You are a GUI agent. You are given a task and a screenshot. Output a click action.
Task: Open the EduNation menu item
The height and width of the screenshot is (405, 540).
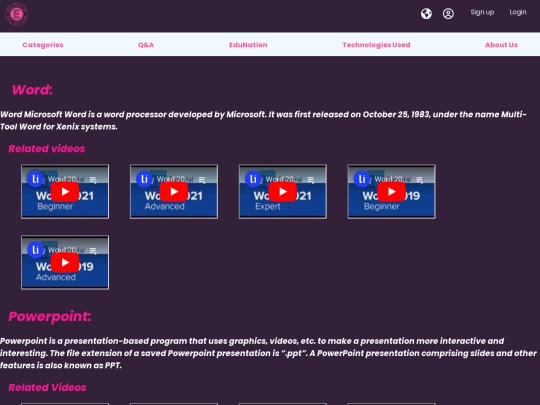tap(248, 45)
